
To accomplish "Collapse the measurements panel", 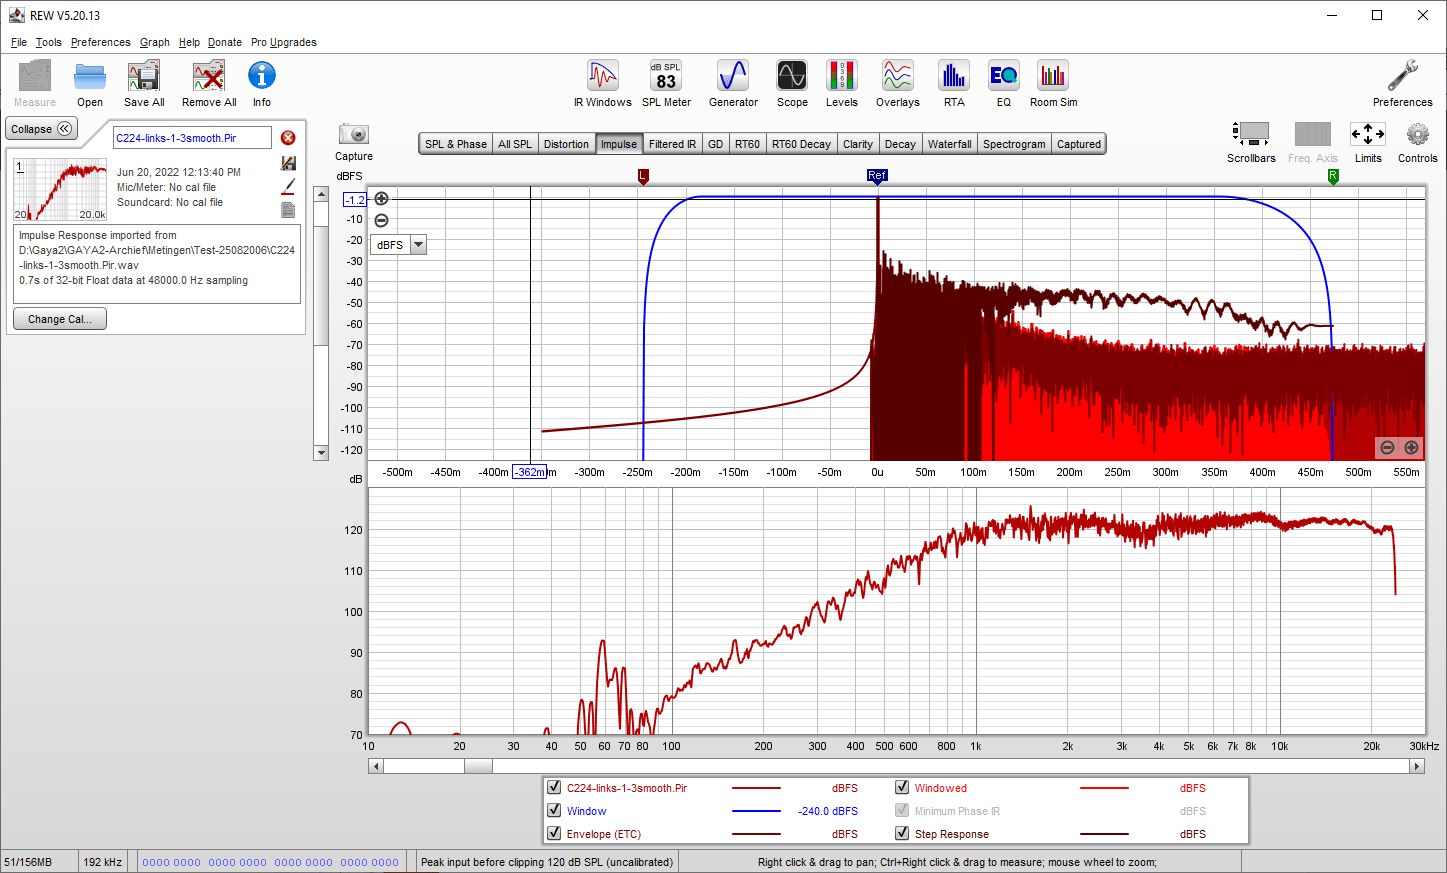I will [41, 129].
